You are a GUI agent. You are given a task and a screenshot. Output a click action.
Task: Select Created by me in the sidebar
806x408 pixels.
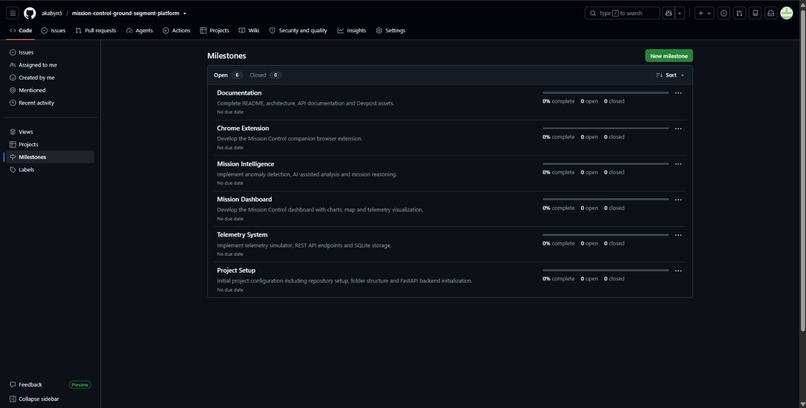tap(48, 78)
